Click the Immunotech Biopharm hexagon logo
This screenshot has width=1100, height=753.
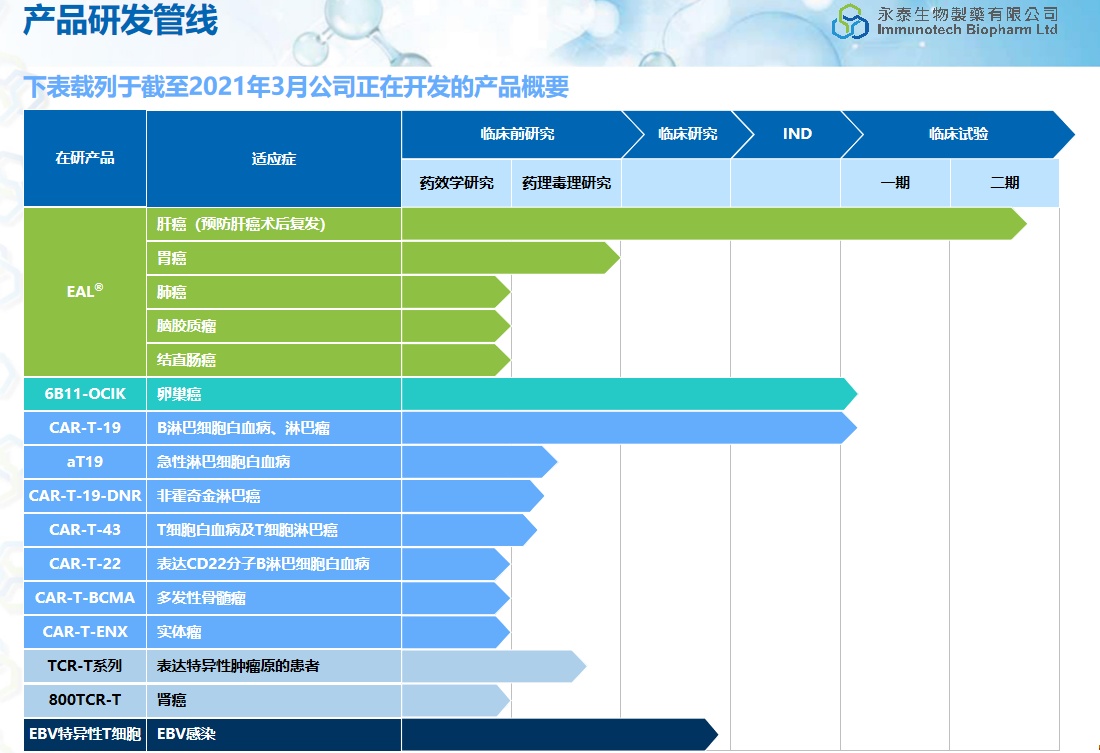pos(853,22)
